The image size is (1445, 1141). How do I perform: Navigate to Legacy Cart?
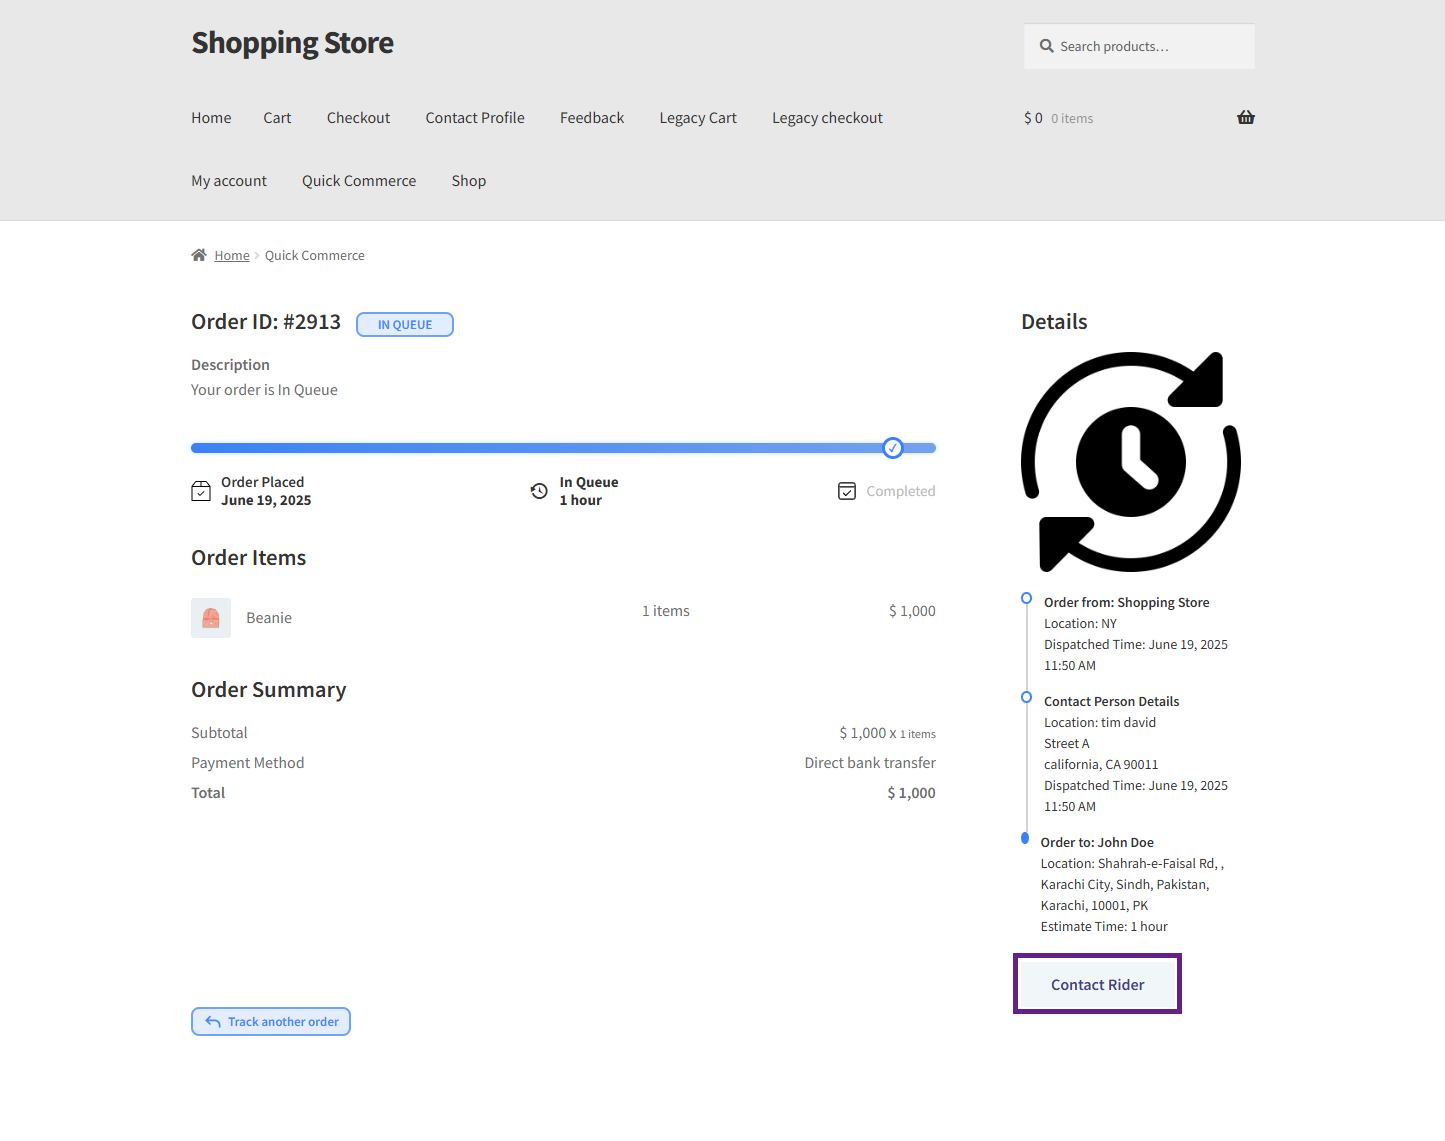pos(698,118)
